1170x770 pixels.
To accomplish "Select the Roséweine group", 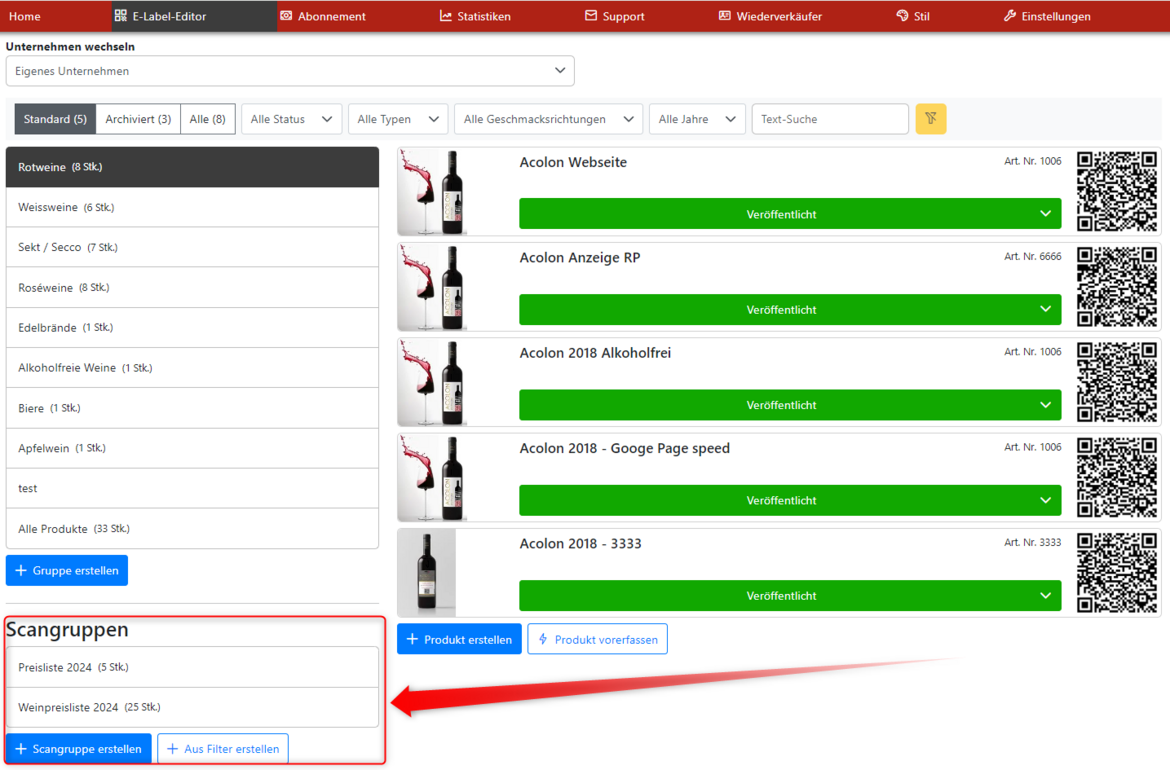I will [193, 288].
